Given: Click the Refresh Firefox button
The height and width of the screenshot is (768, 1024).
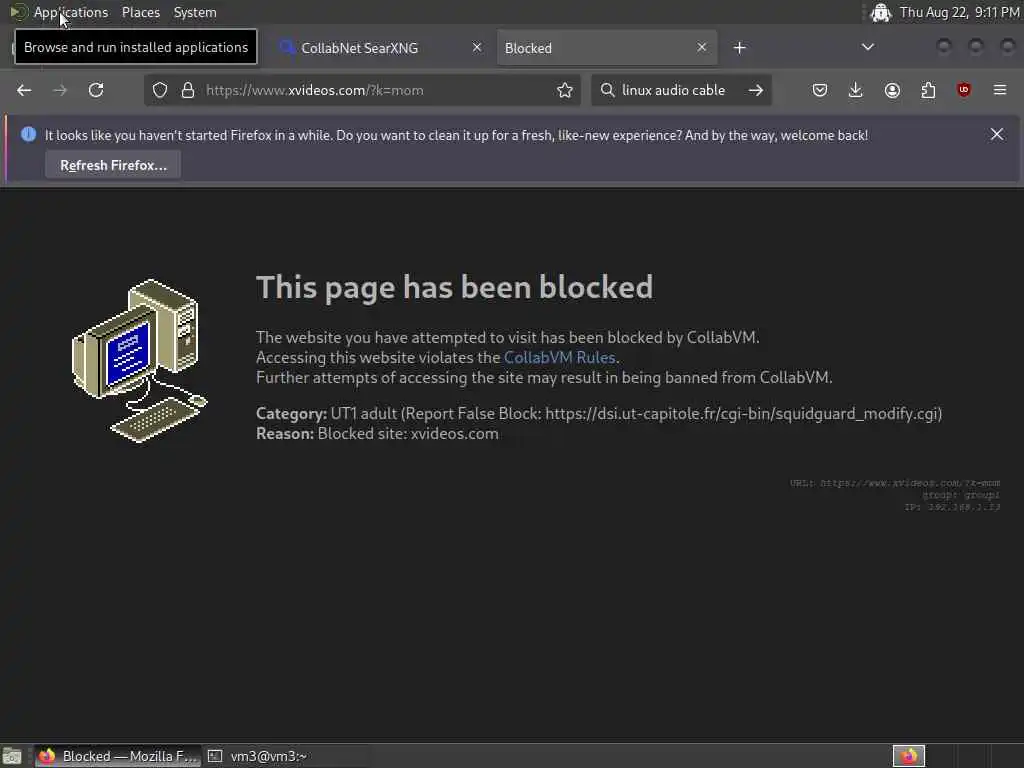Looking at the screenshot, I should click(113, 165).
